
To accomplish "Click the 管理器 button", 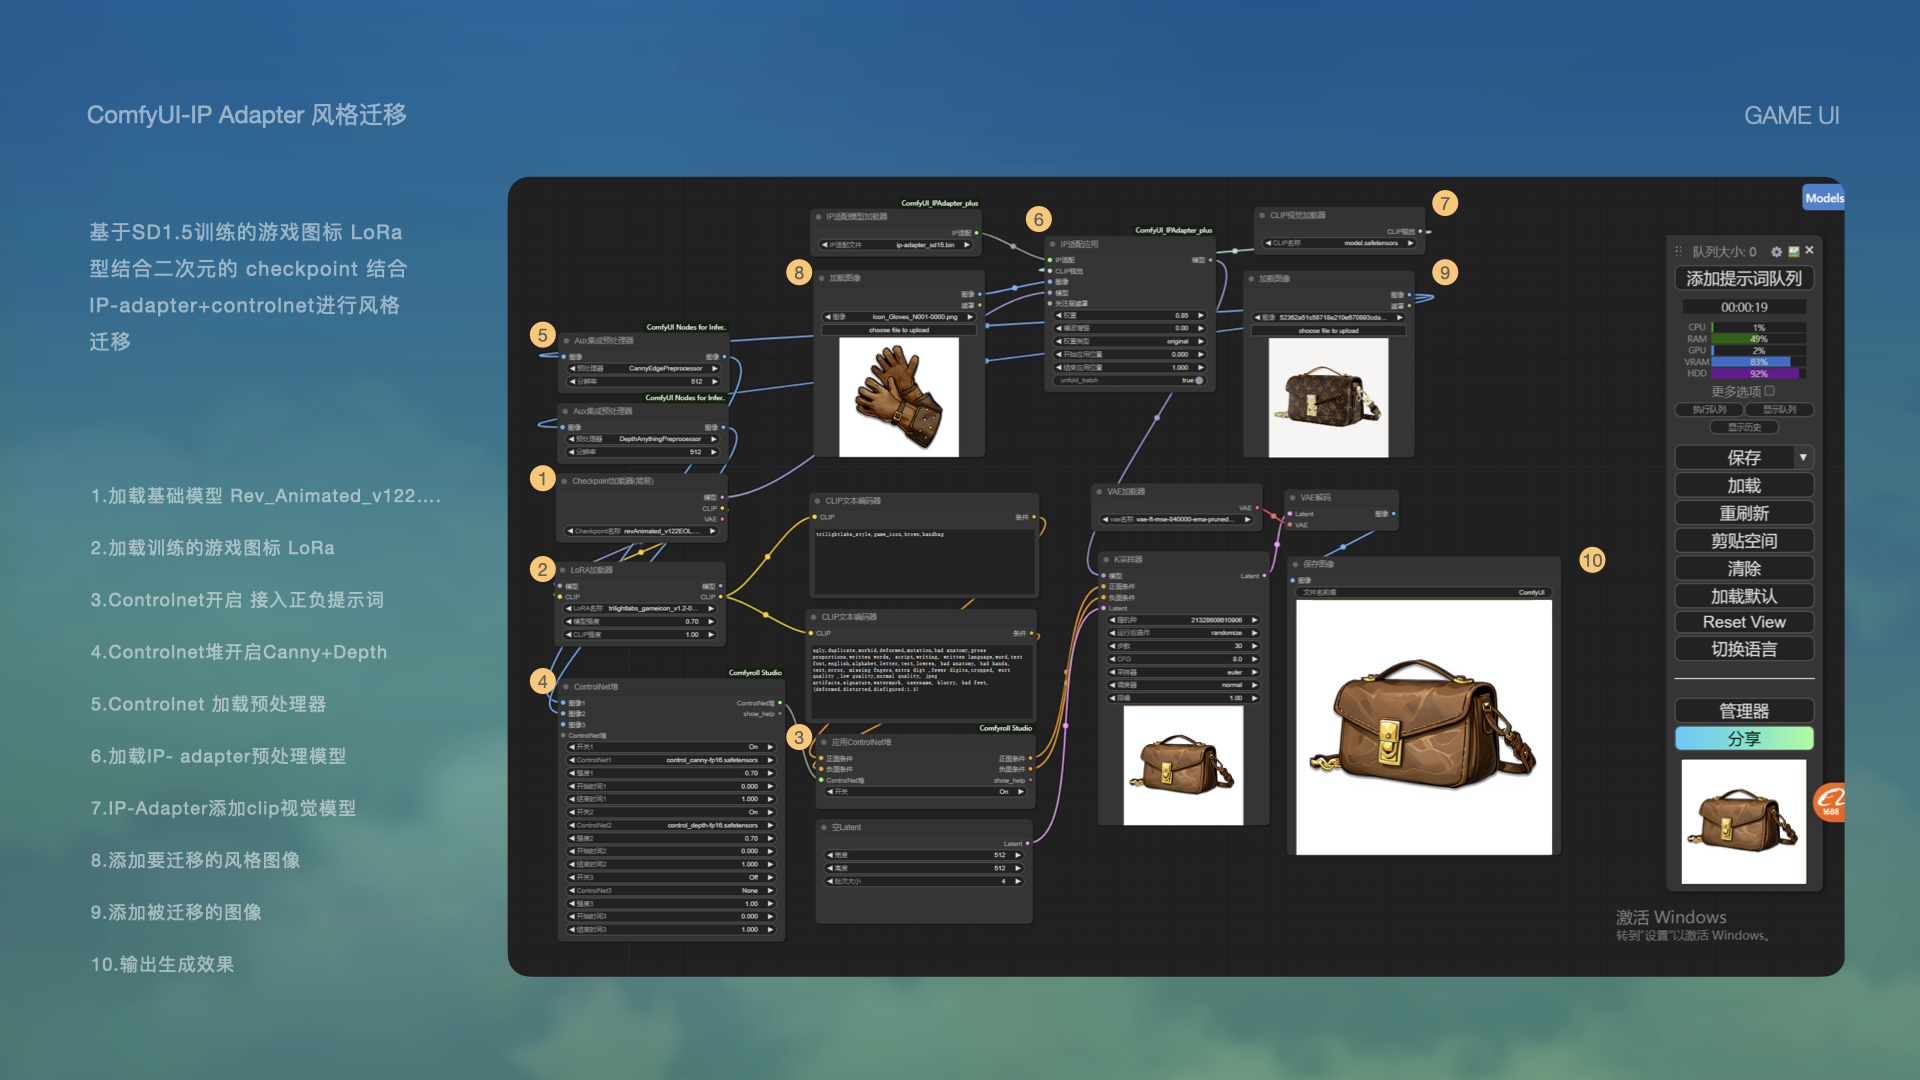I will point(1744,711).
